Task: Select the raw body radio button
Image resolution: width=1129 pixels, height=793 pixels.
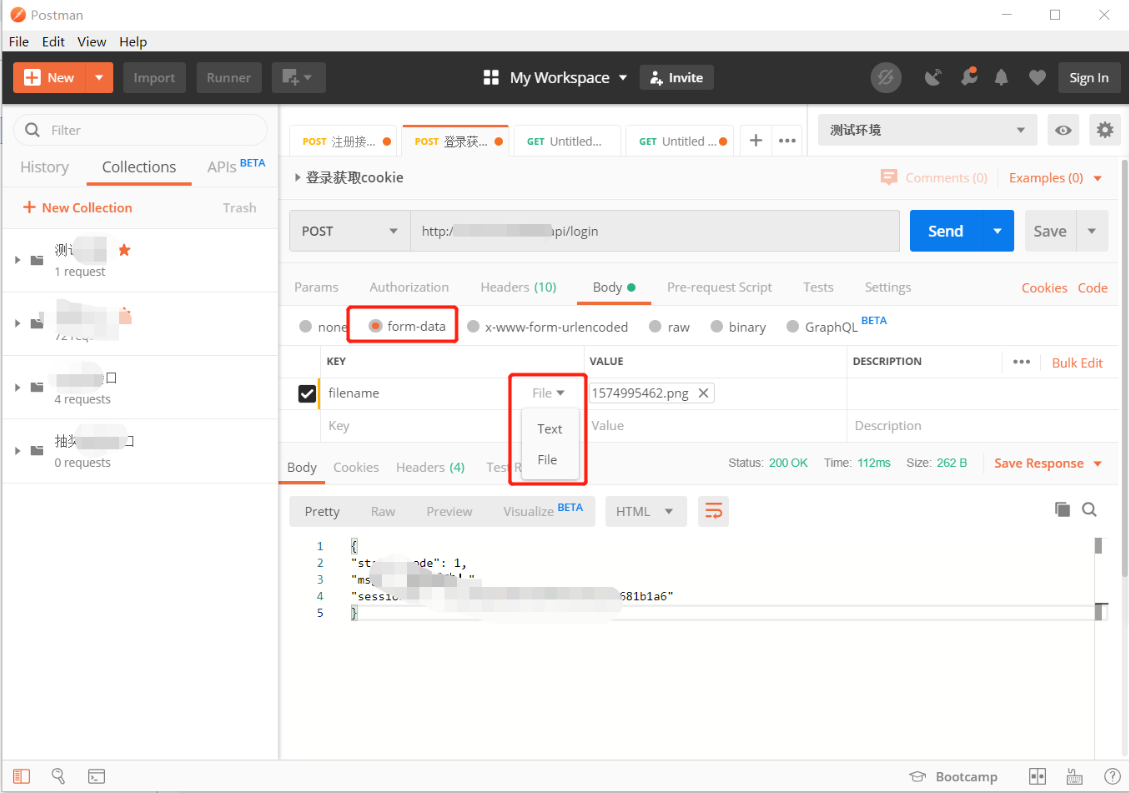Action: click(655, 327)
